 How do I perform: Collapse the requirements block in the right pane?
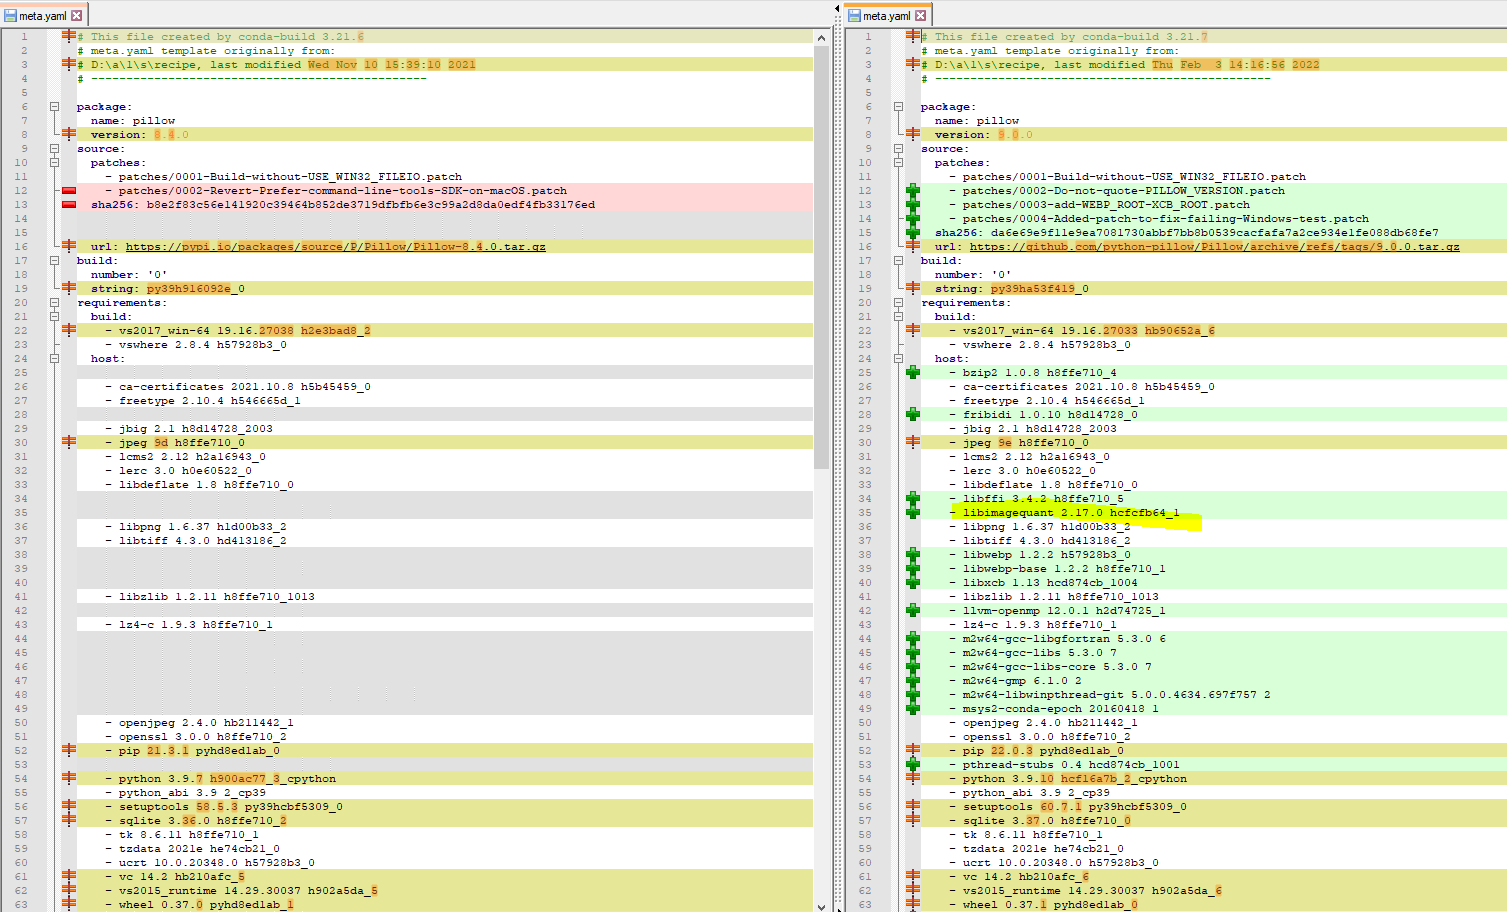tap(898, 302)
